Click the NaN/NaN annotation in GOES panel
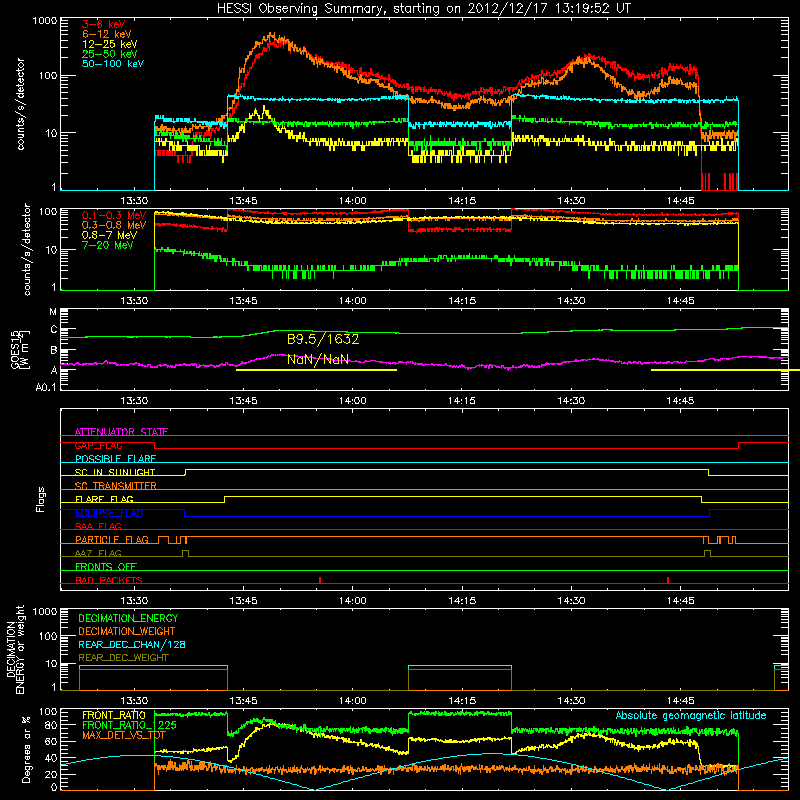This screenshot has width=800, height=800. (318, 359)
